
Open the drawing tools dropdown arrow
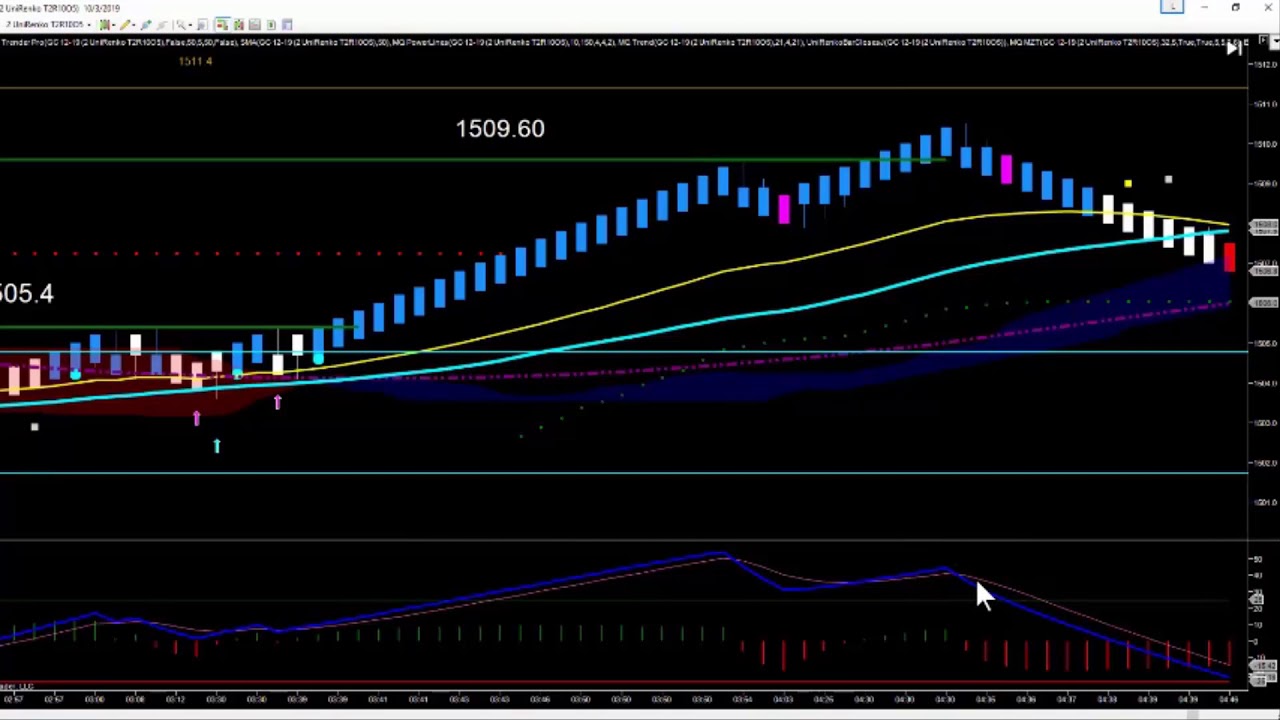tap(133, 25)
